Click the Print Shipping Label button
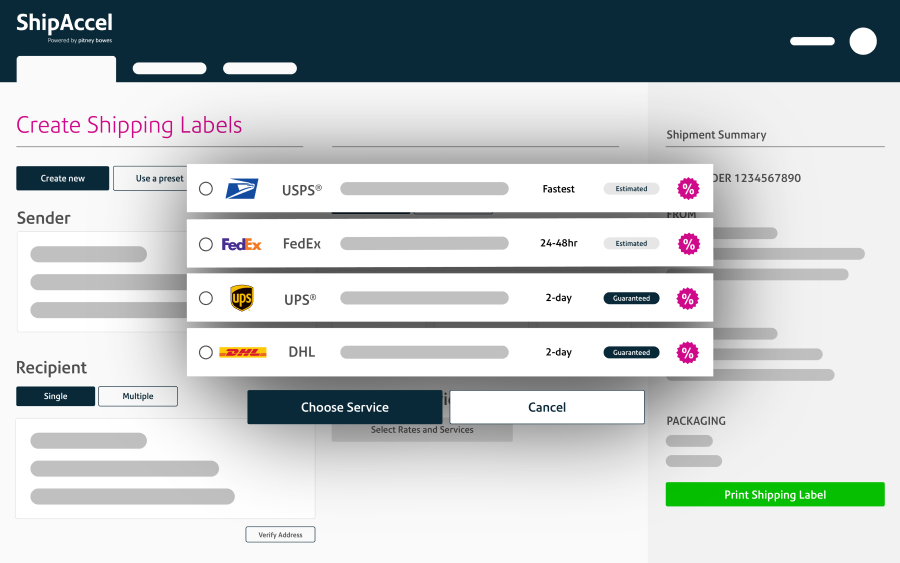This screenshot has height=563, width=900. click(775, 494)
